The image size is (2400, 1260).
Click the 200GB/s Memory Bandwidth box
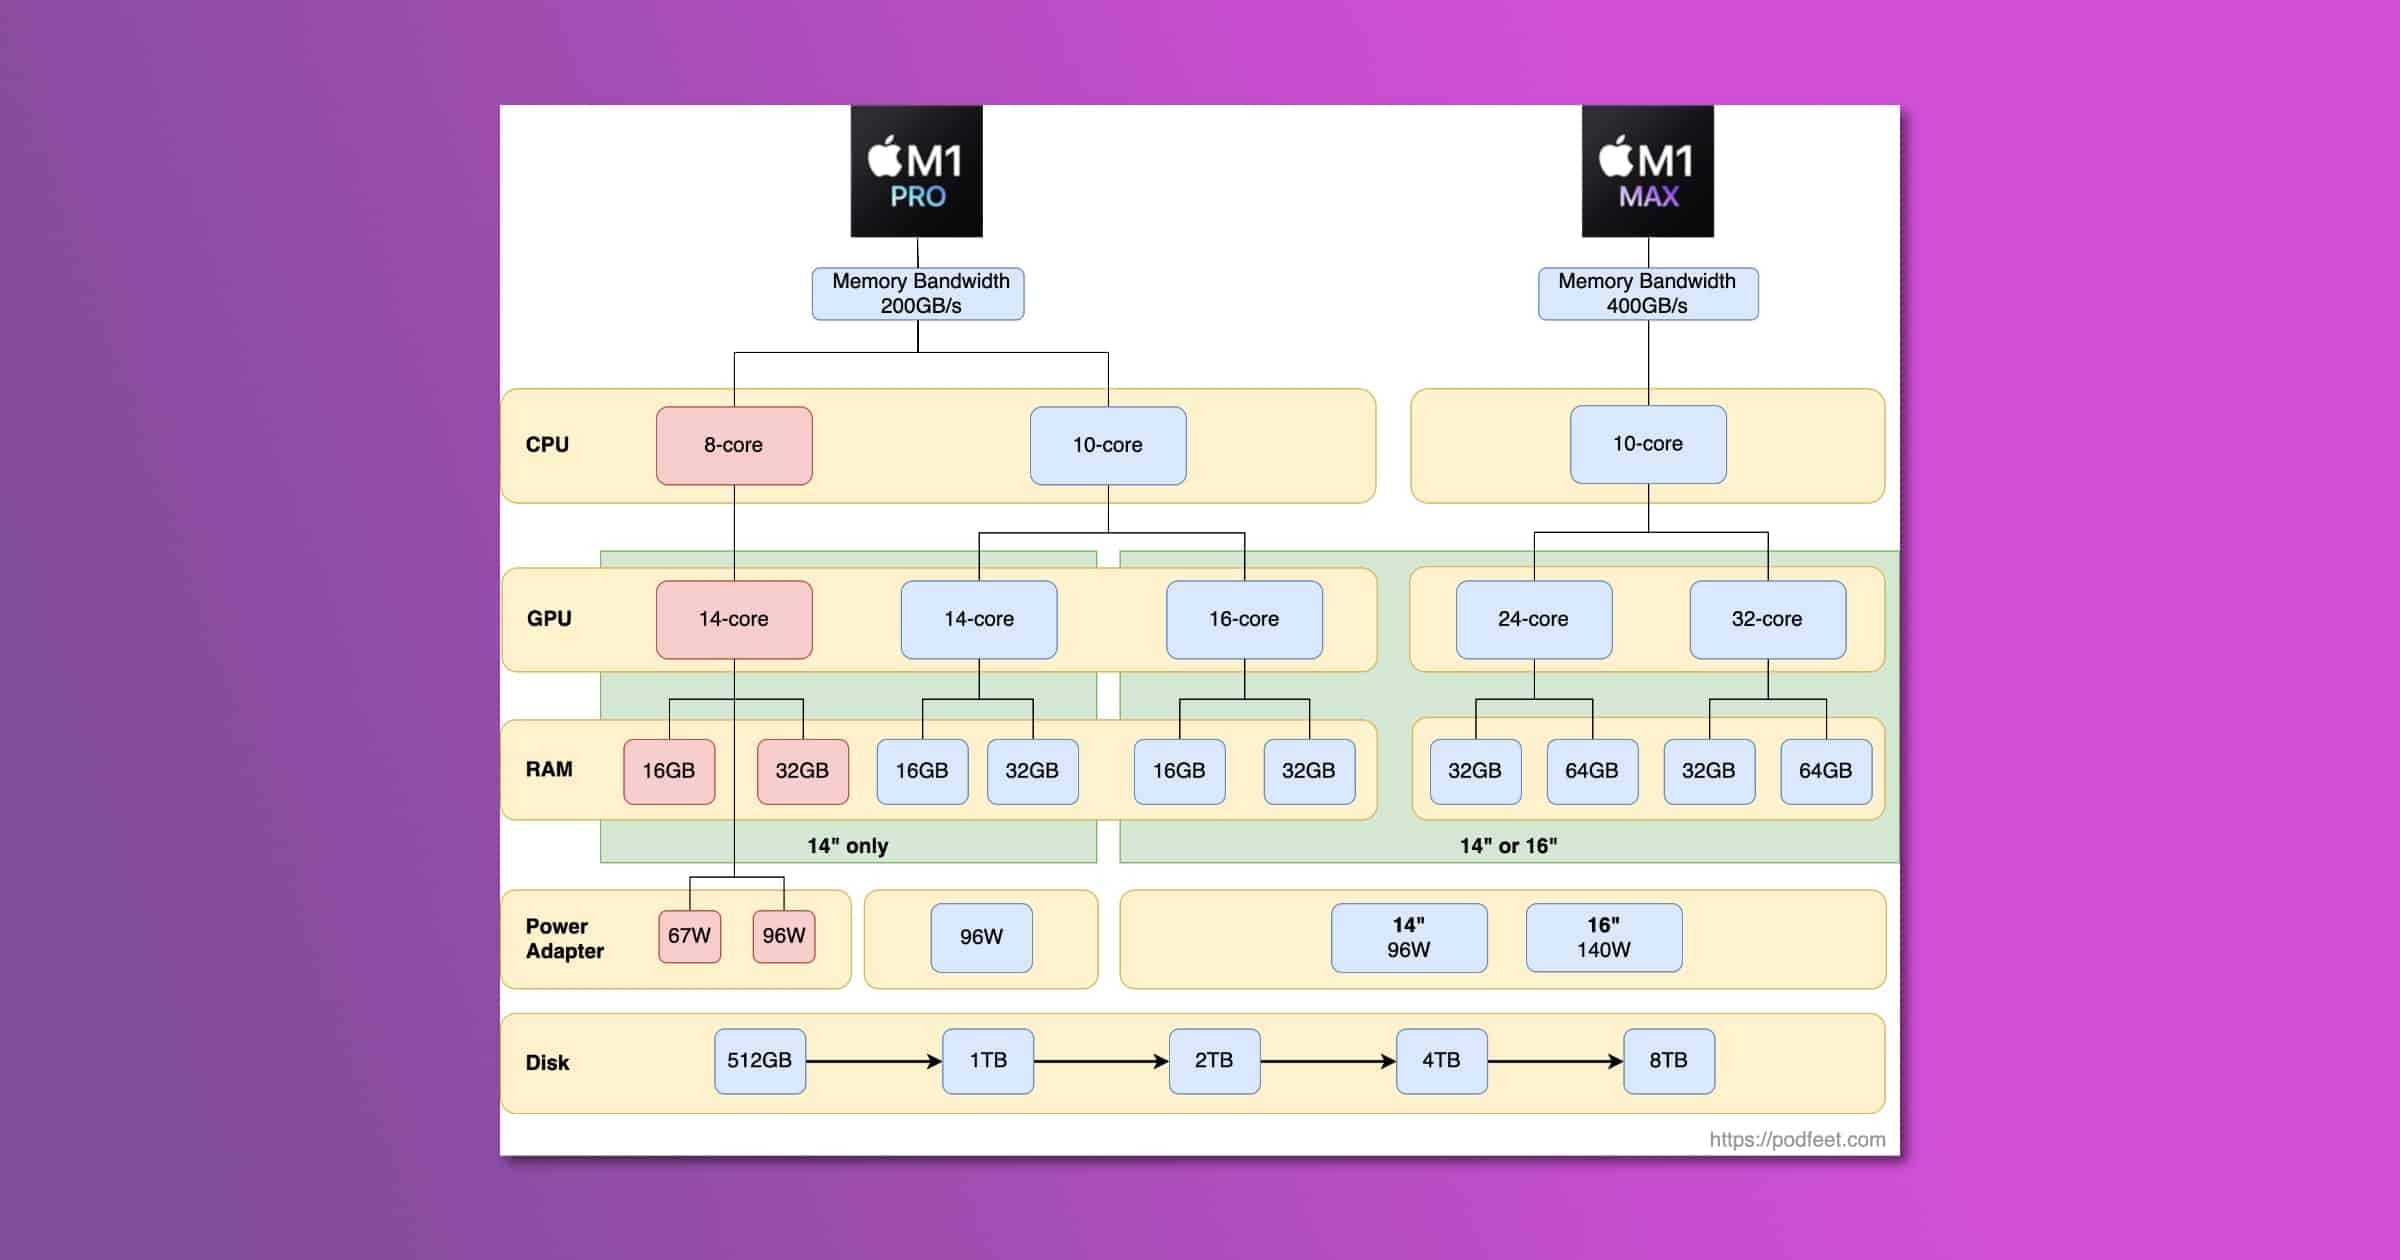coord(918,294)
